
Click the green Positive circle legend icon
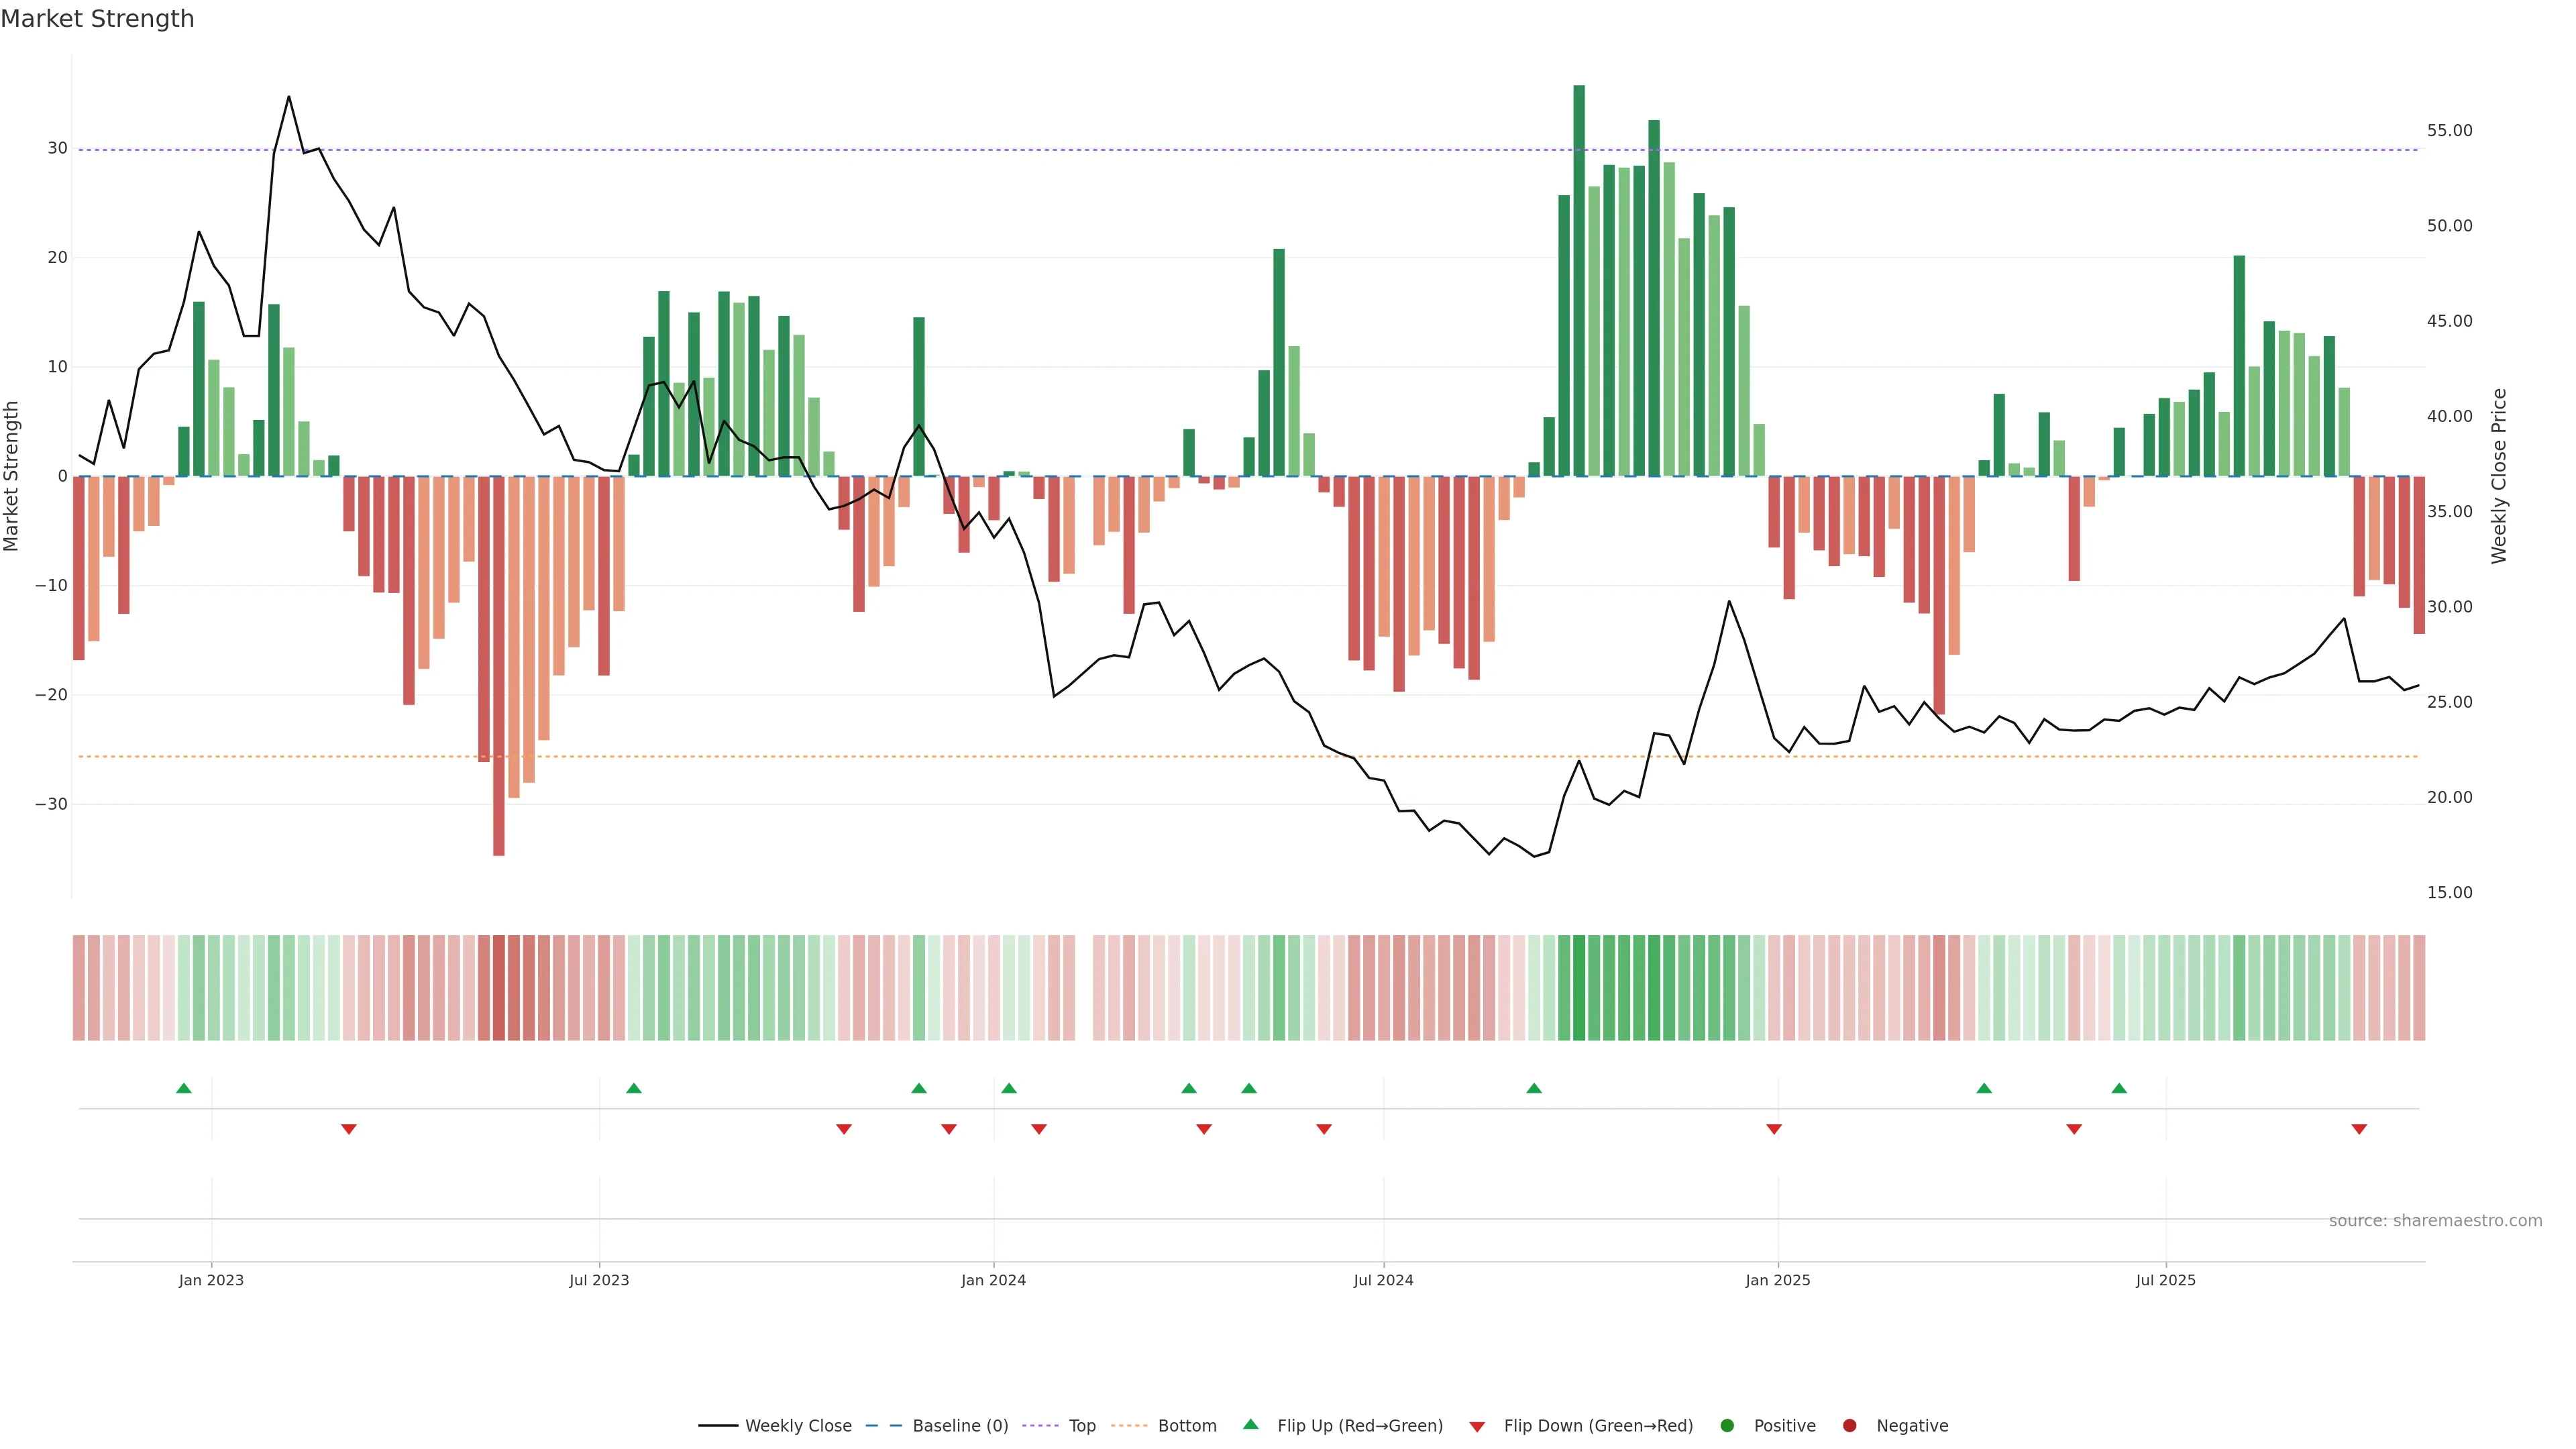pyautogui.click(x=1727, y=1426)
